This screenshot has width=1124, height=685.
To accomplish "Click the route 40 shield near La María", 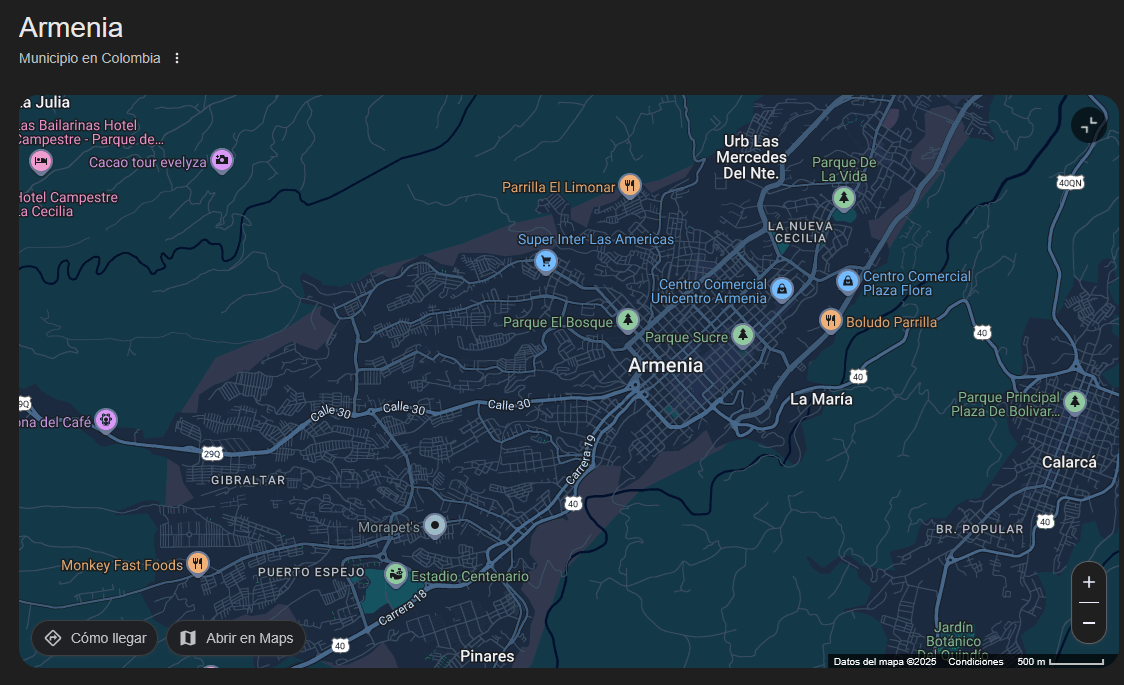I will [x=858, y=377].
